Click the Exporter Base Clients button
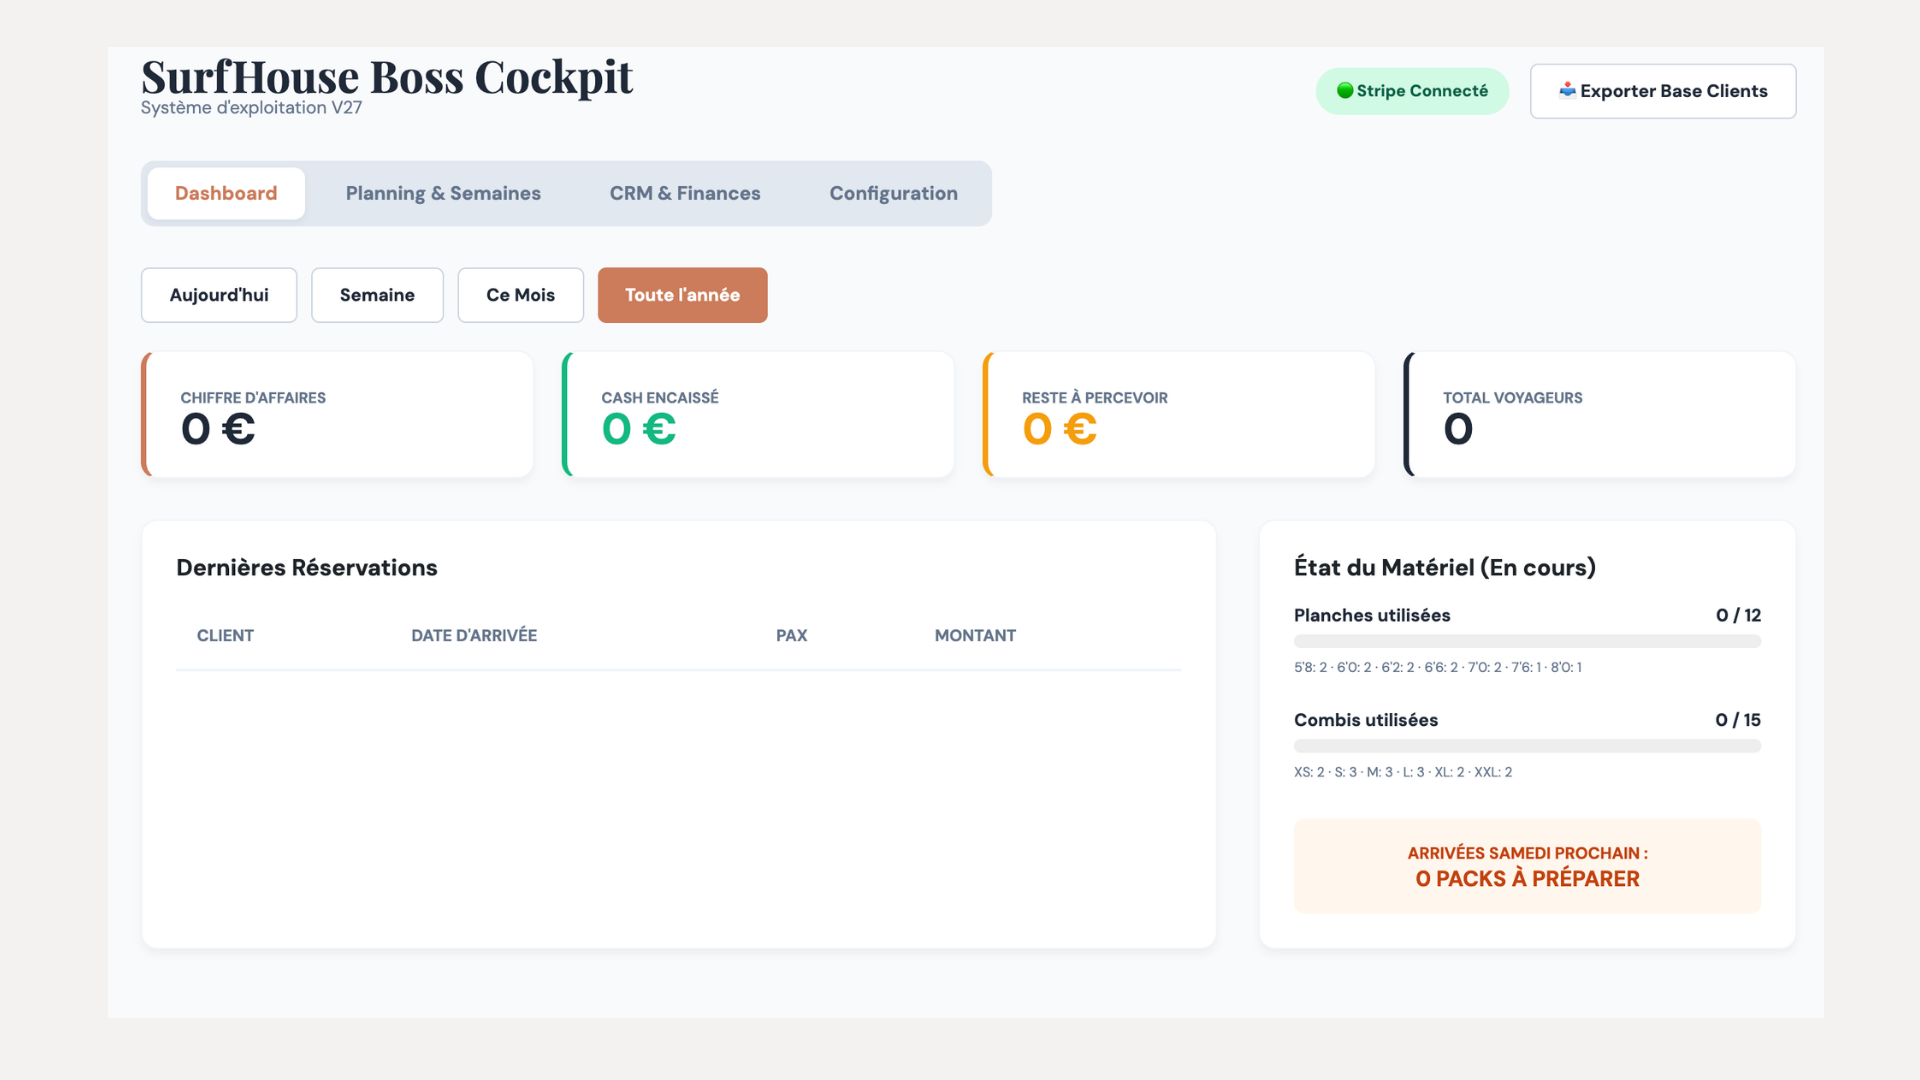 [x=1663, y=90]
